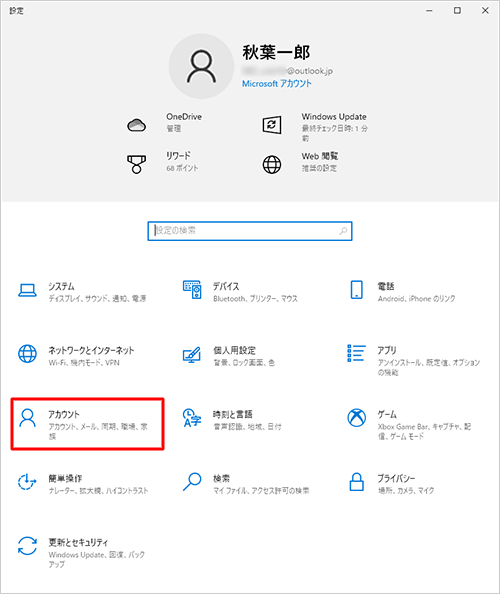Screen dimensions: 500x594
Task: Open the 更新とセキュリティ label
Action: [78, 542]
